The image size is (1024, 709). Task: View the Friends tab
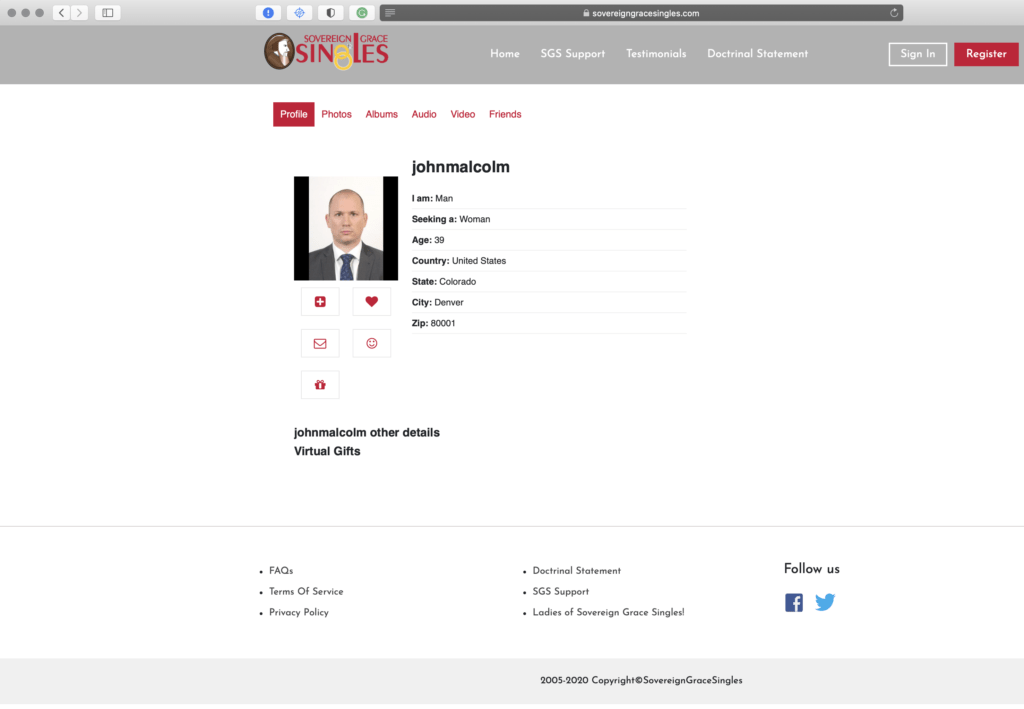click(505, 114)
